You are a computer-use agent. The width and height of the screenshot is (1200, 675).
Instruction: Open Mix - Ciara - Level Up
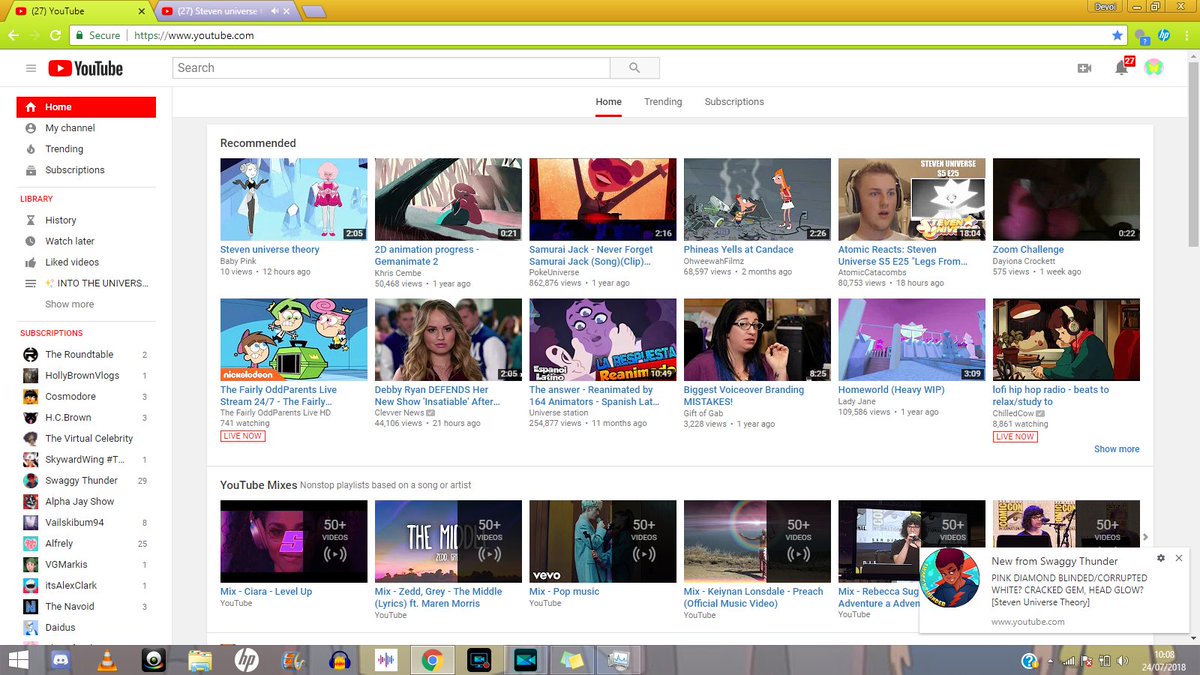266,592
